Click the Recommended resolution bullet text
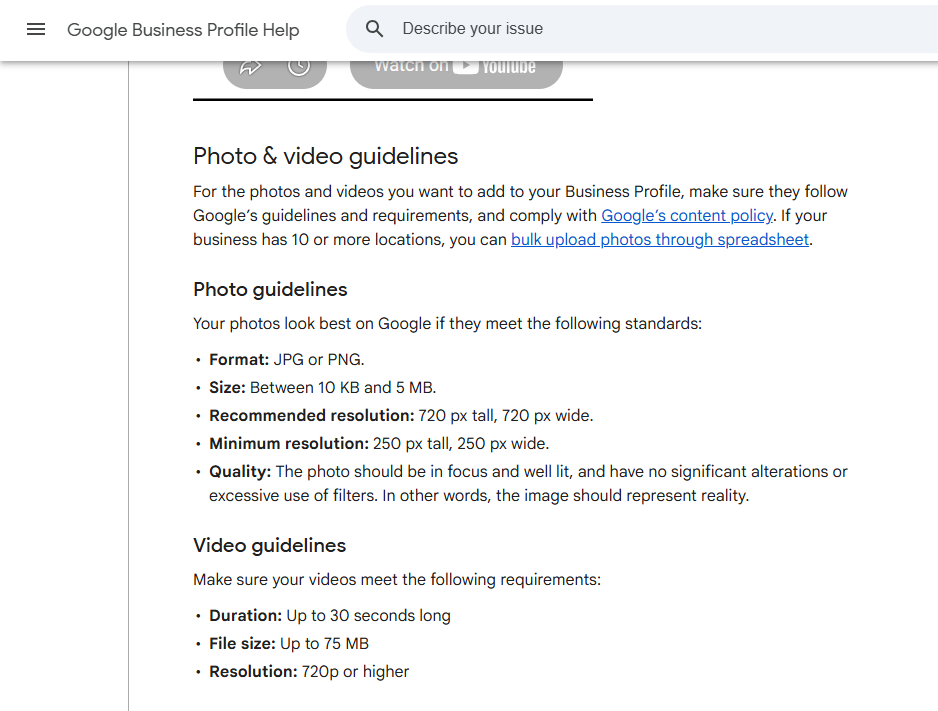 (x=401, y=416)
